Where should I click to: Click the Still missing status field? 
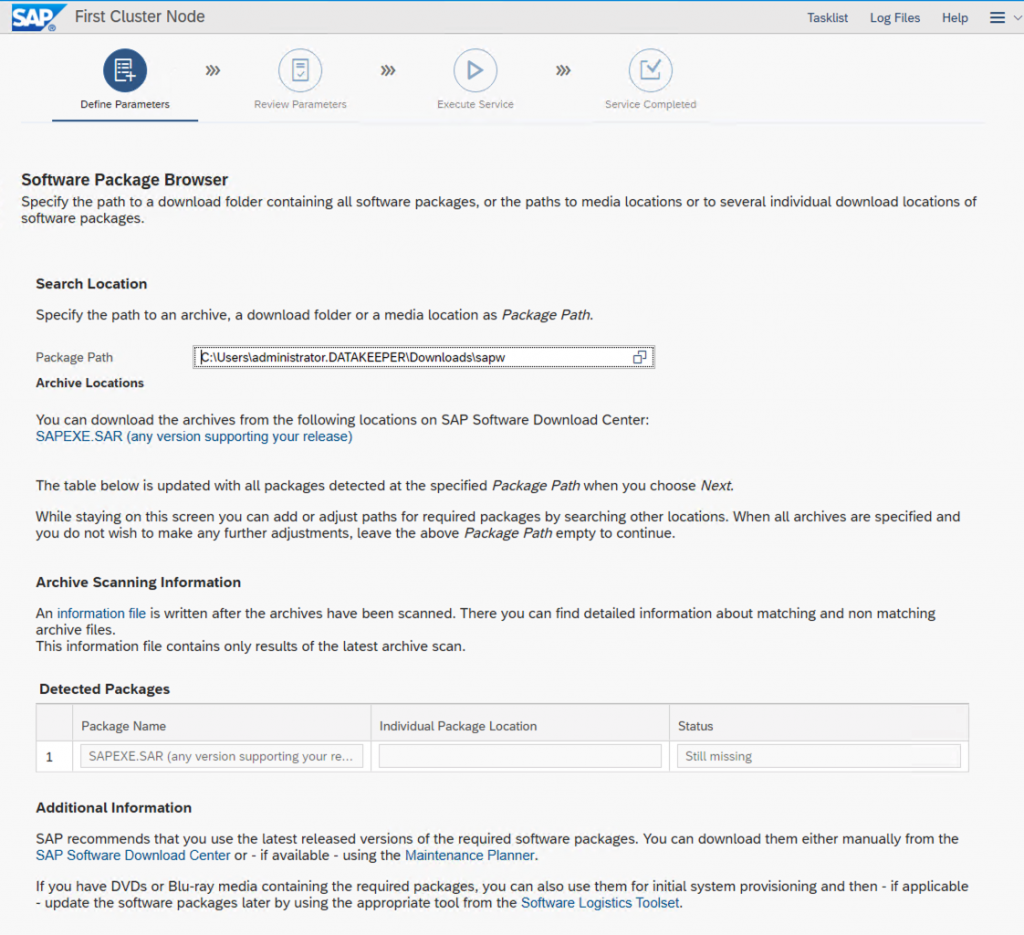pyautogui.click(x=818, y=756)
